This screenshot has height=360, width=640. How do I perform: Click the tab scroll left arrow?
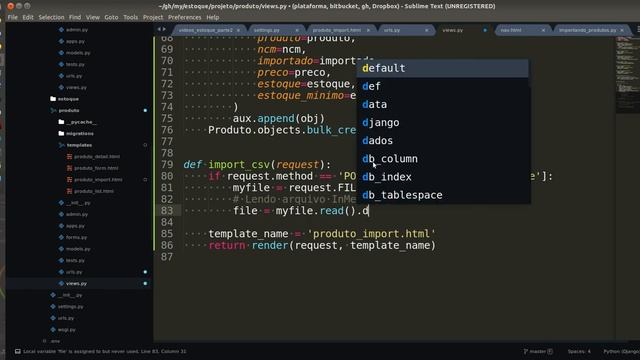[159, 29]
